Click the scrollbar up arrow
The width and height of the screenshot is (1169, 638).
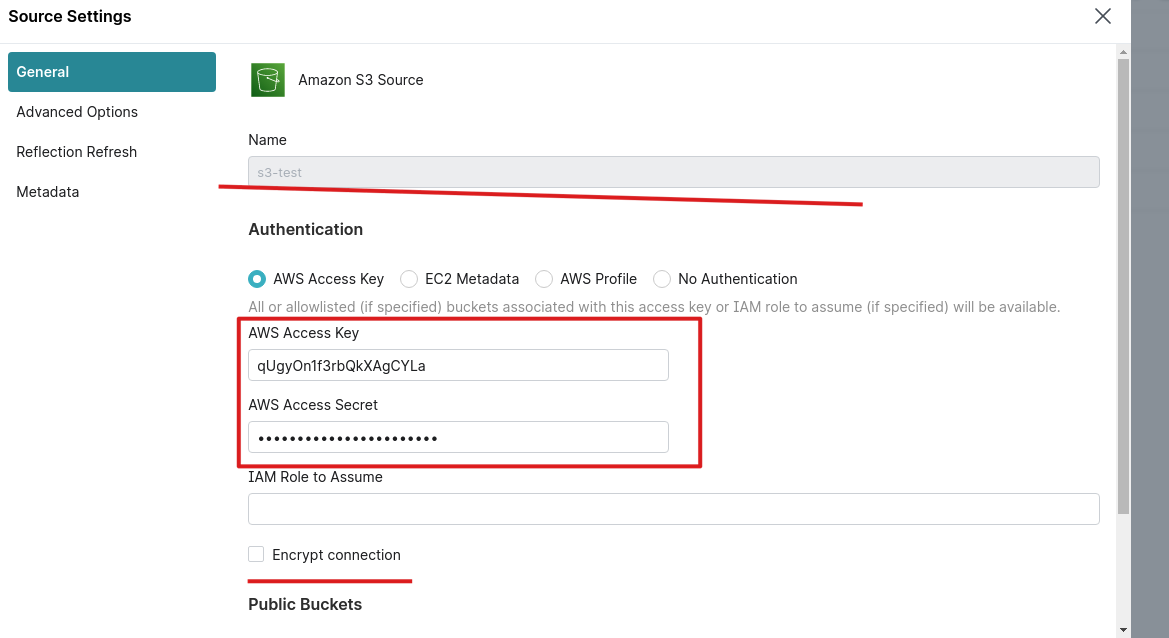click(1124, 52)
